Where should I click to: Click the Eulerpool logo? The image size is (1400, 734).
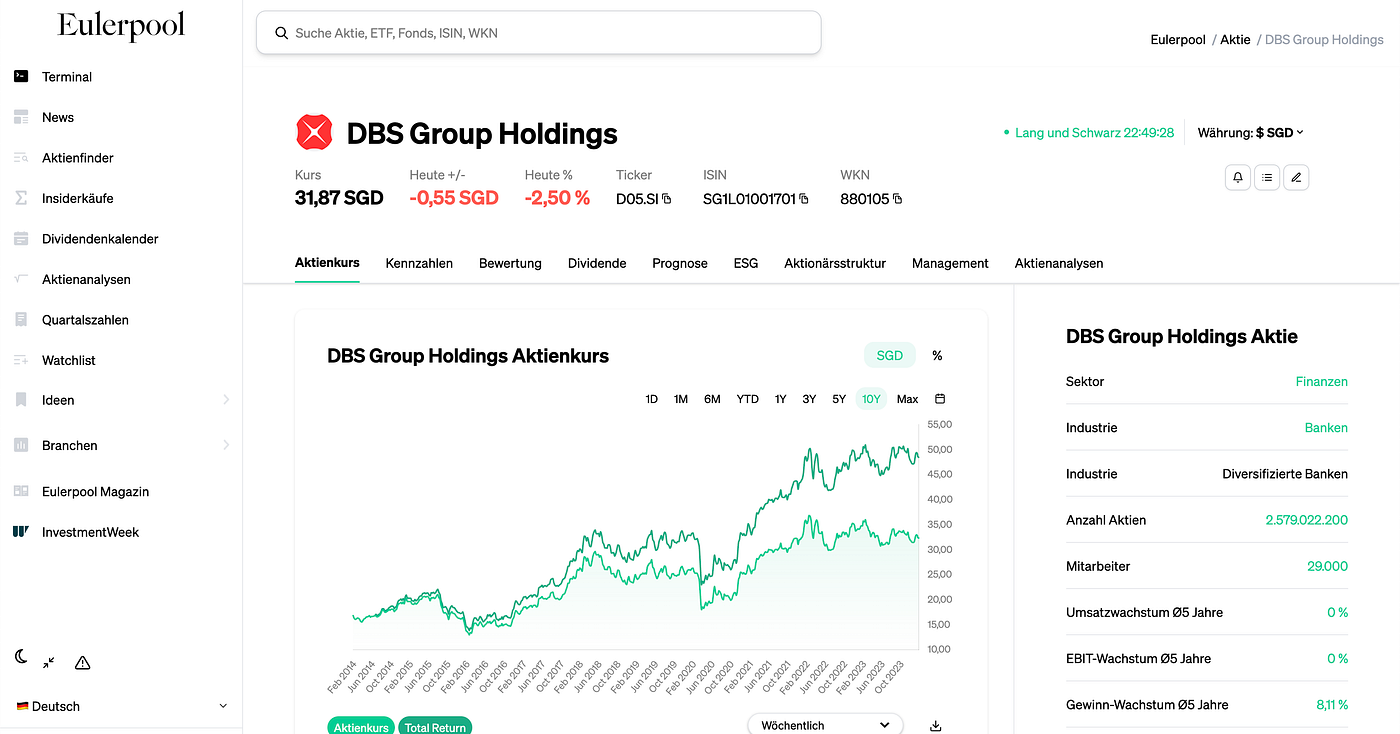point(121,26)
